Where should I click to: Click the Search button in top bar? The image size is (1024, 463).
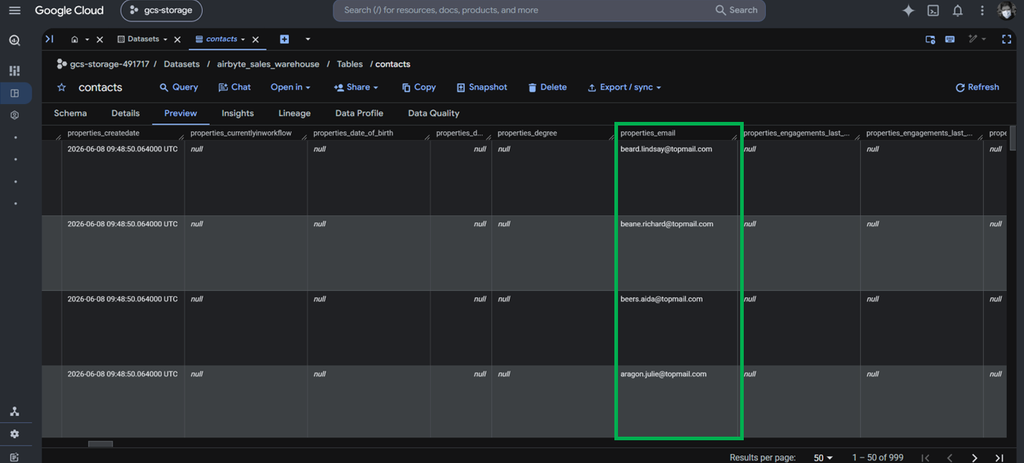[x=737, y=10]
